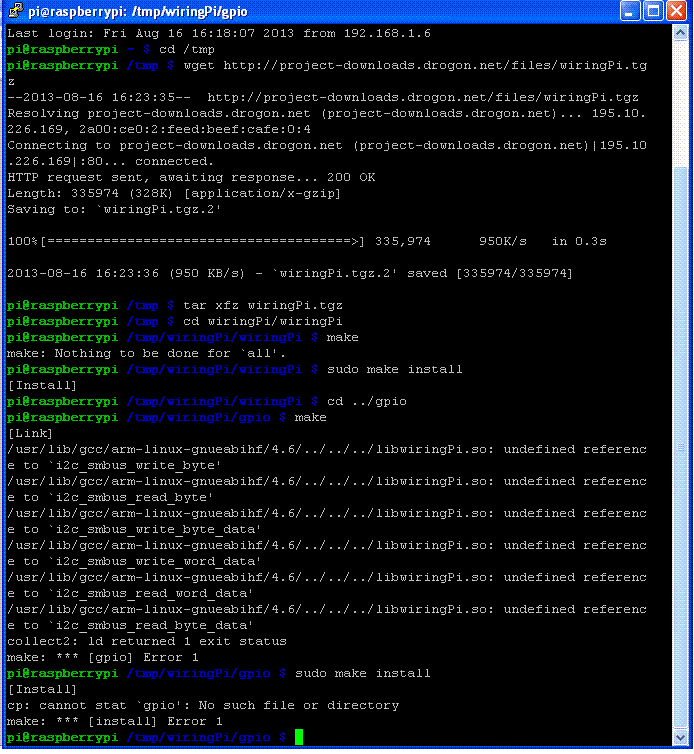Click the 'Connecting to project-downloads.drogon.net' line
694x754 pixels.
coord(327,153)
